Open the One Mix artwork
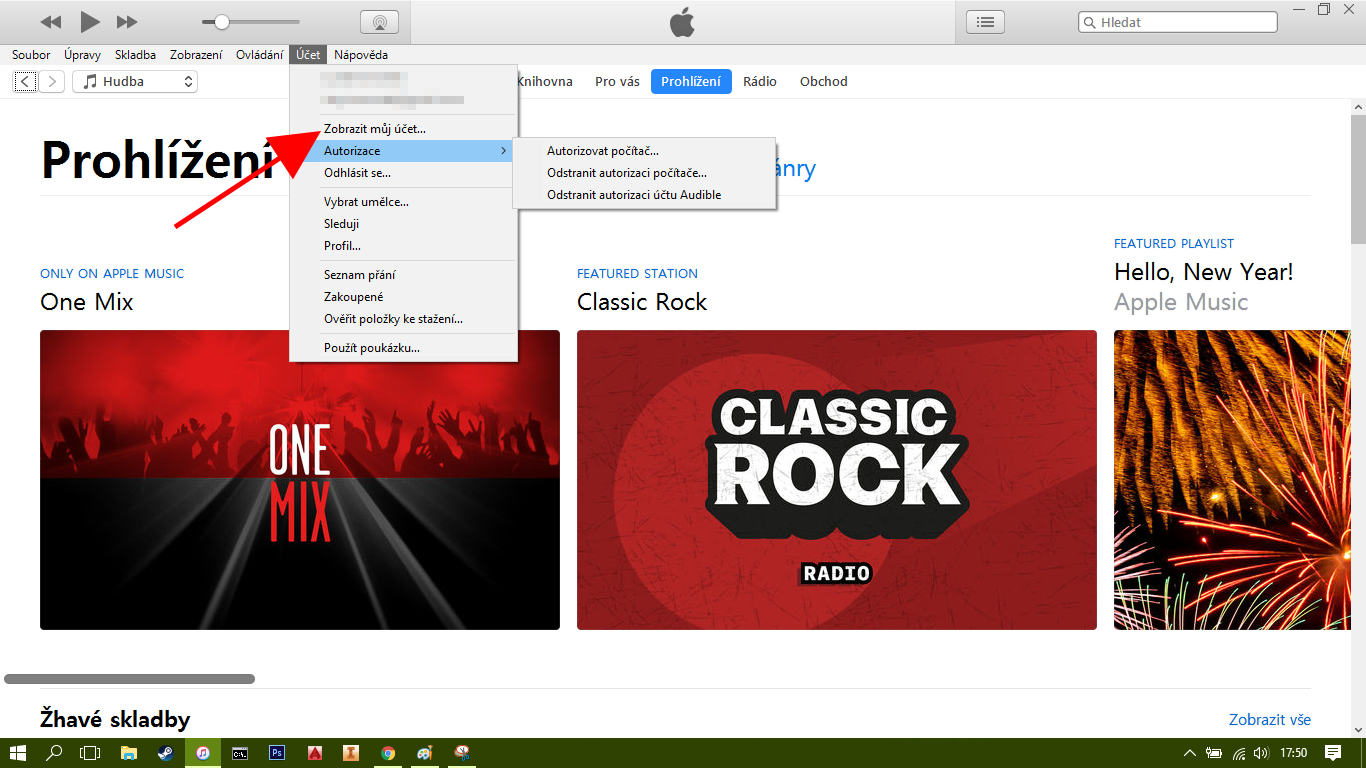Viewport: 1366px width, 768px height. (x=300, y=480)
